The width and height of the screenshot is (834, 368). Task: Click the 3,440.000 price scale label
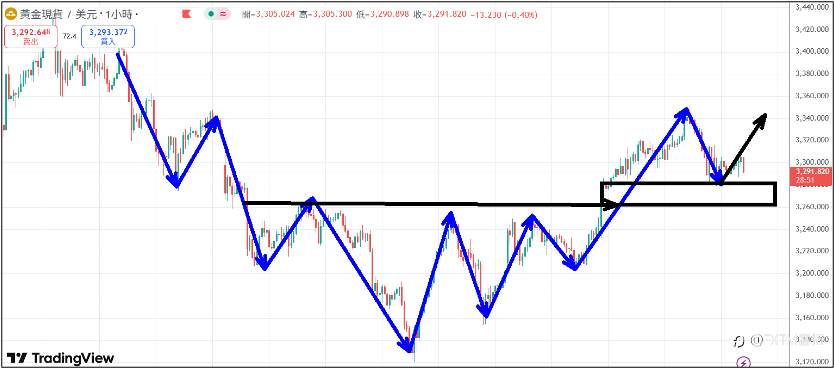pos(812,7)
